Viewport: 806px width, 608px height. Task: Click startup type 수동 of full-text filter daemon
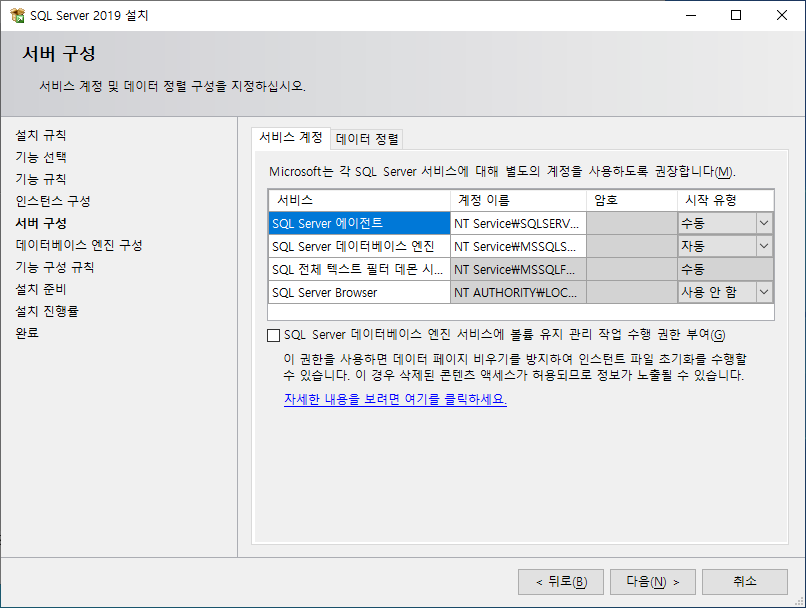(725, 269)
